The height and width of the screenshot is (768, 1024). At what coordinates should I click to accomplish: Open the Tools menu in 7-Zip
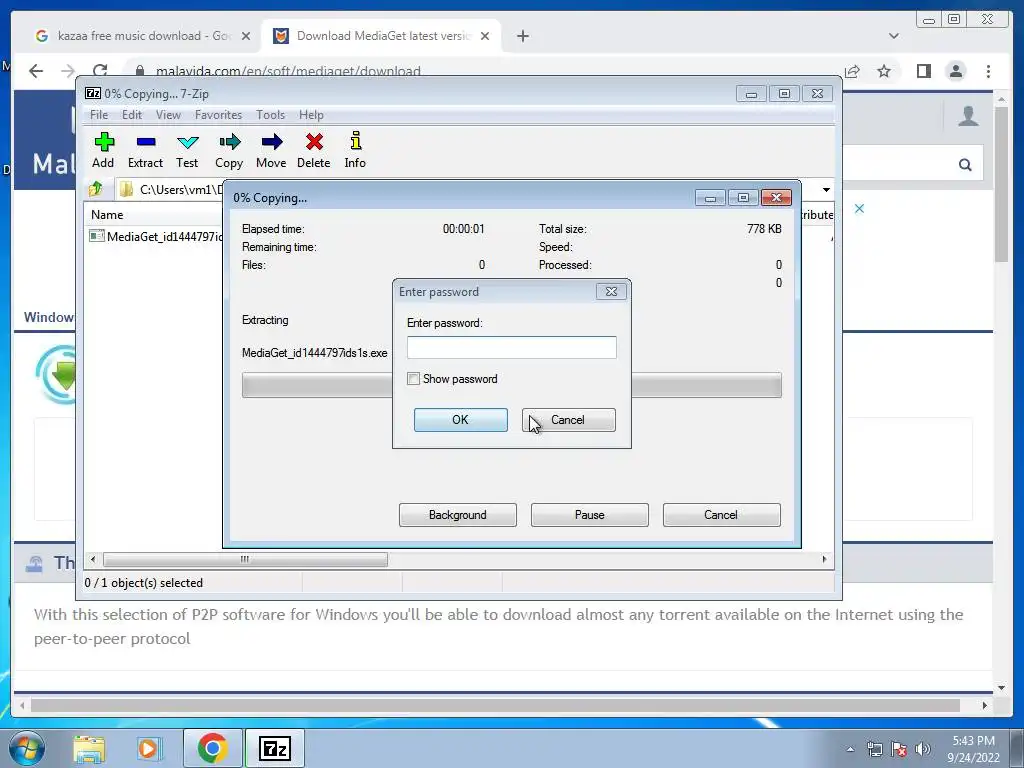click(x=270, y=115)
